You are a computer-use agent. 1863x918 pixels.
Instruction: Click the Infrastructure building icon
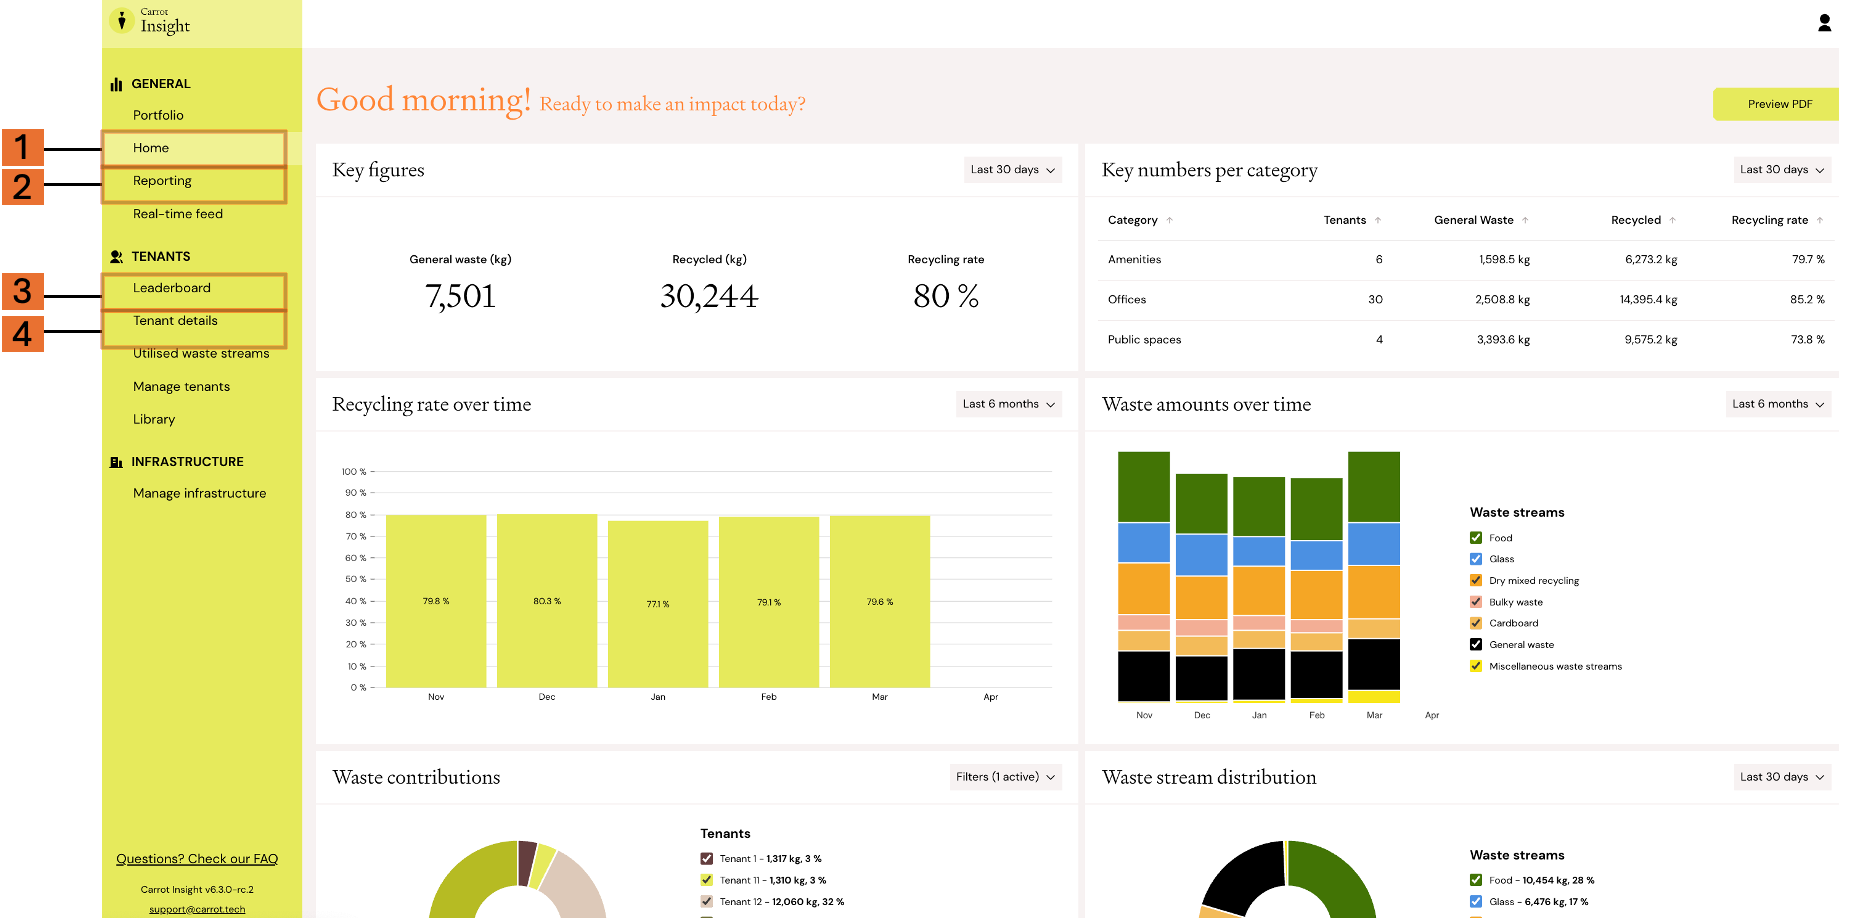(x=117, y=462)
